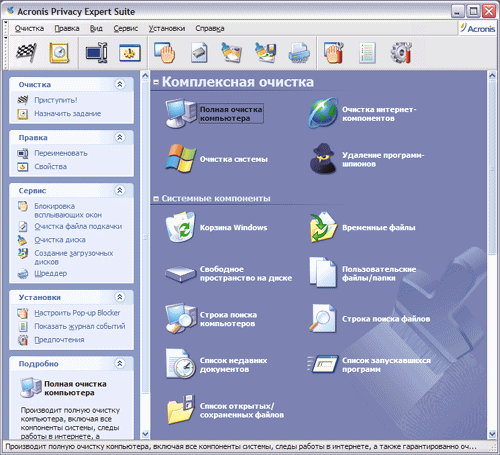Viewport: 500px width, 455px height.
Task: Open the Предпочтения sidebar link
Action: [x=59, y=340]
